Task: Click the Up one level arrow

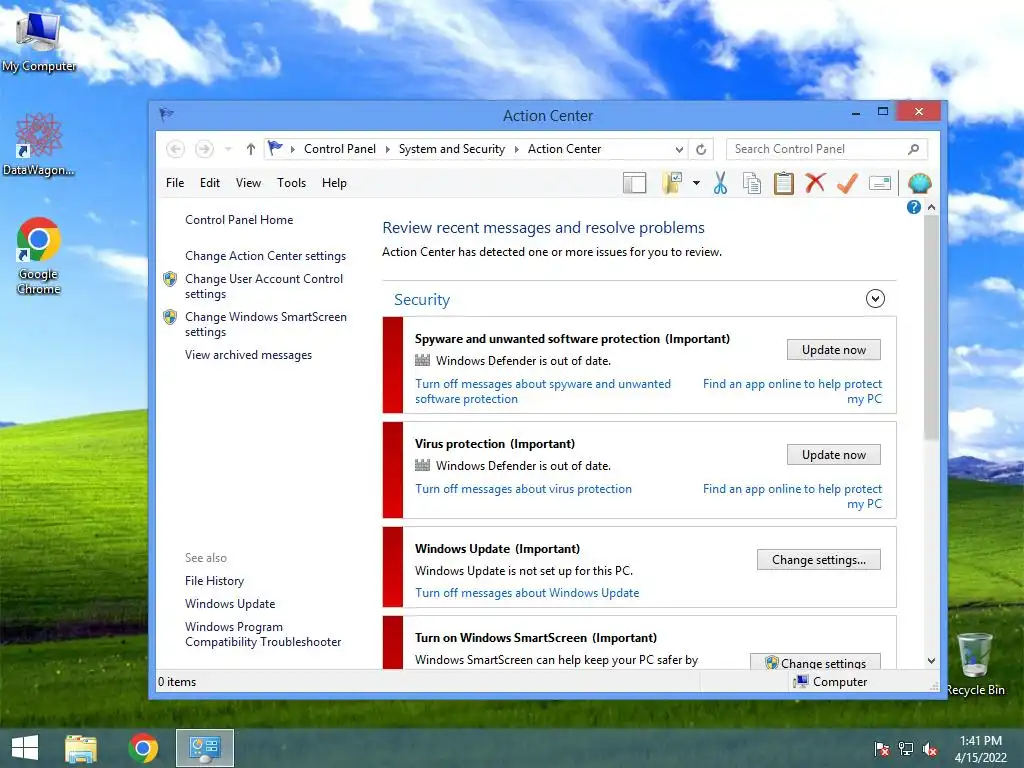Action: click(x=250, y=149)
